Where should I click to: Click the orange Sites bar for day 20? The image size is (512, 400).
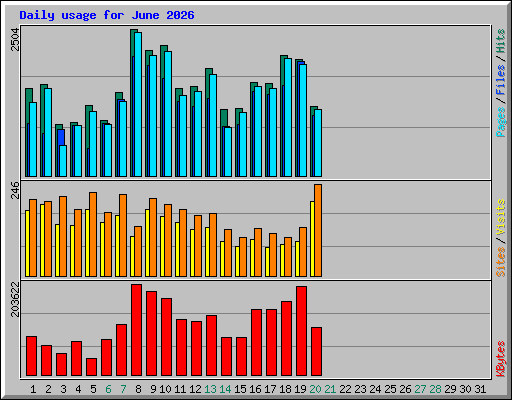(x=318, y=230)
